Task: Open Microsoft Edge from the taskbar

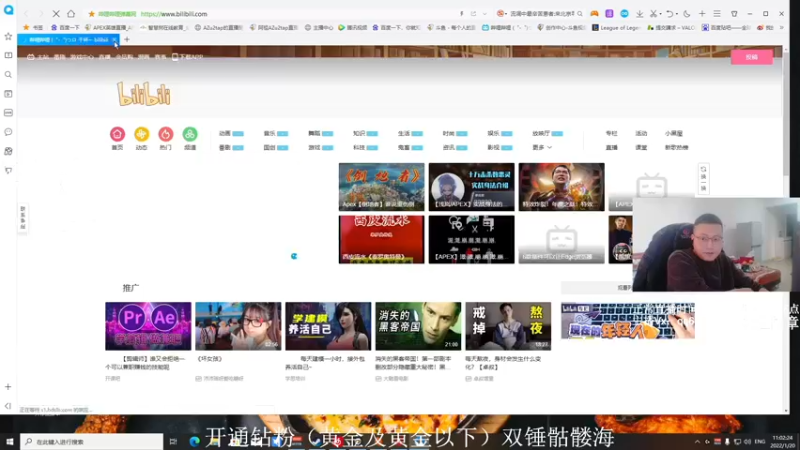Action: (194, 441)
